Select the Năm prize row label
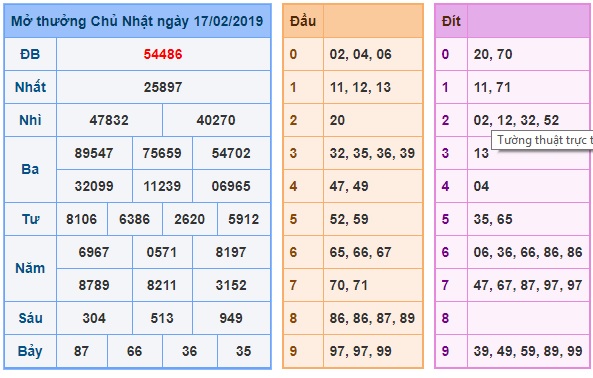The width and height of the screenshot is (593, 378). tap(30, 268)
